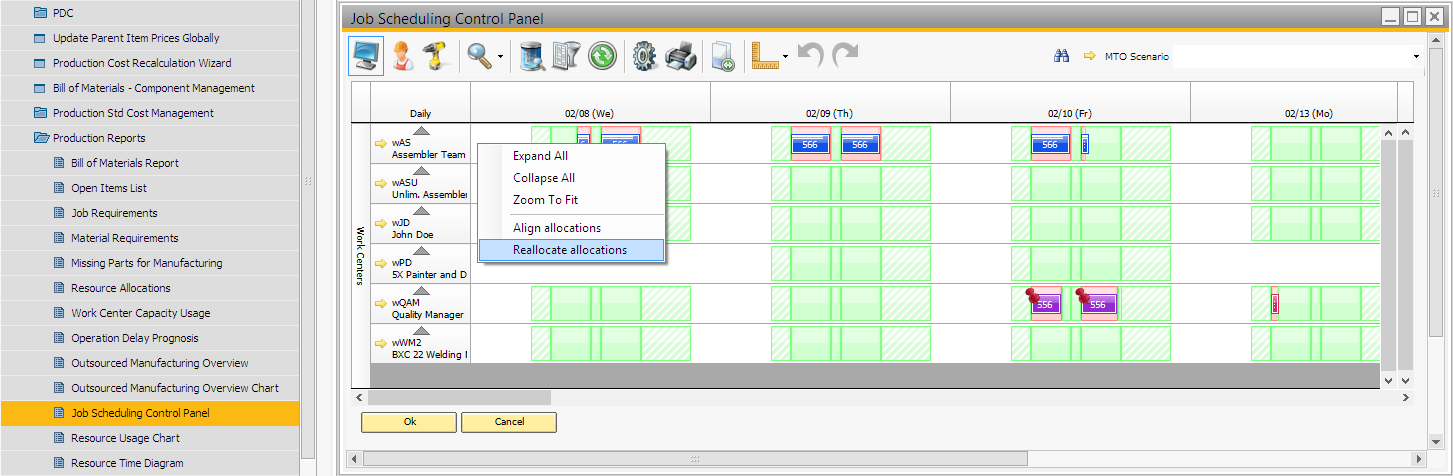Screen dimensions: 1453x476
Task: Click the table filter funnel icon
Action: (567, 56)
